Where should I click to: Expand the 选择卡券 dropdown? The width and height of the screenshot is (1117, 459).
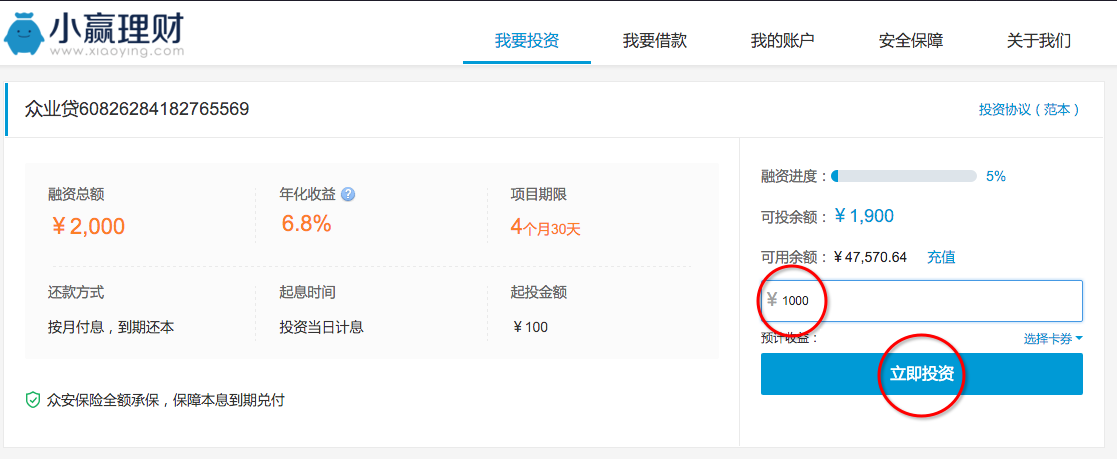pos(1053,339)
